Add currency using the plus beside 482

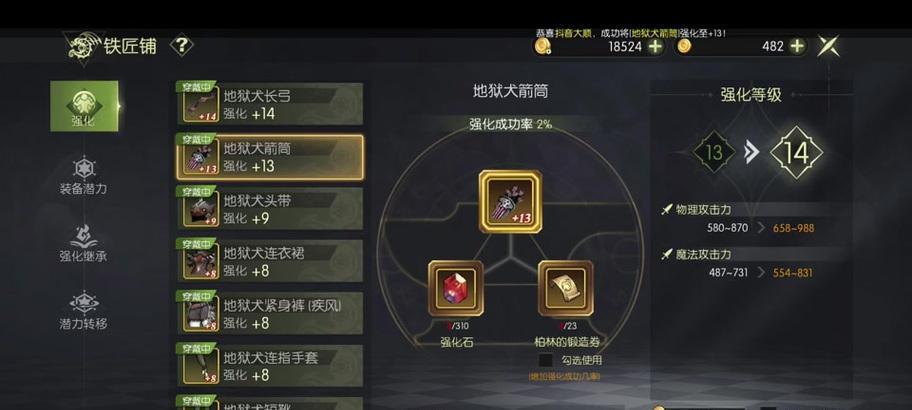797,46
